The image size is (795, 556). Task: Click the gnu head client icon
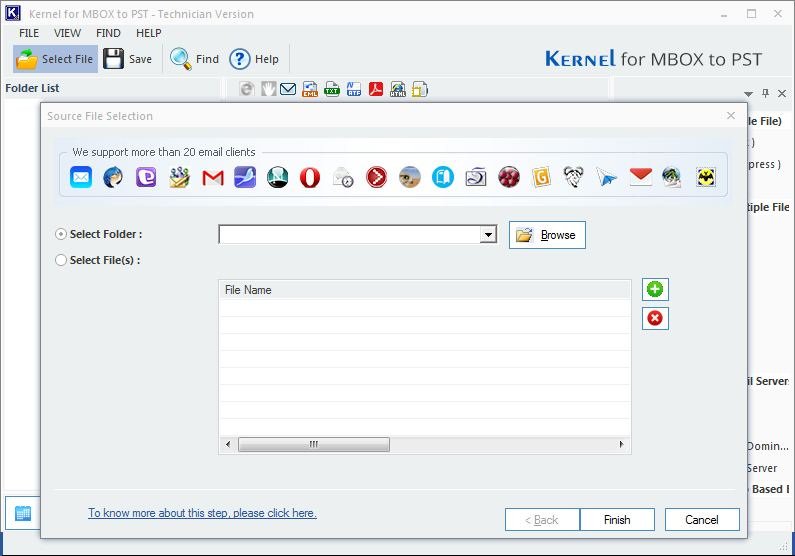(x=573, y=177)
